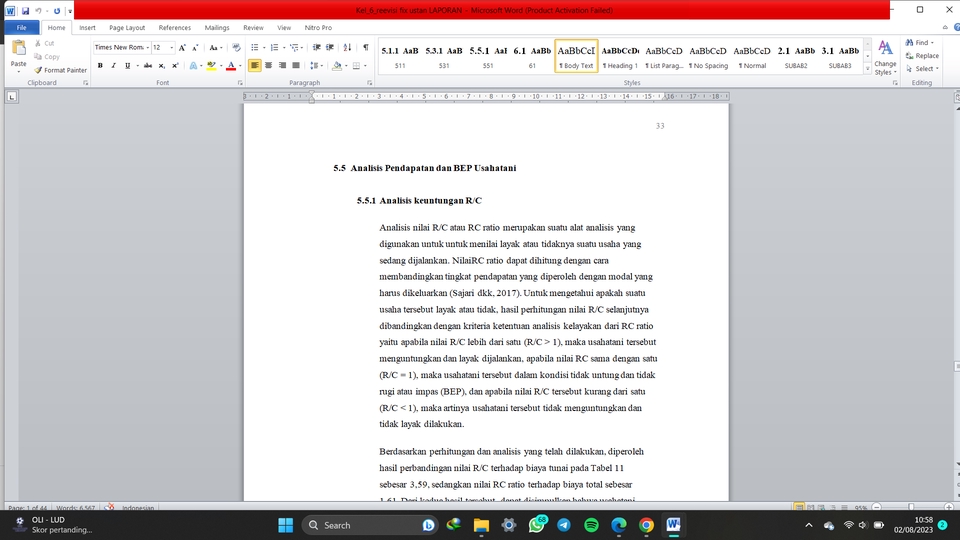Open the line spacing dropdown
960x540 pixels.
tap(316, 66)
